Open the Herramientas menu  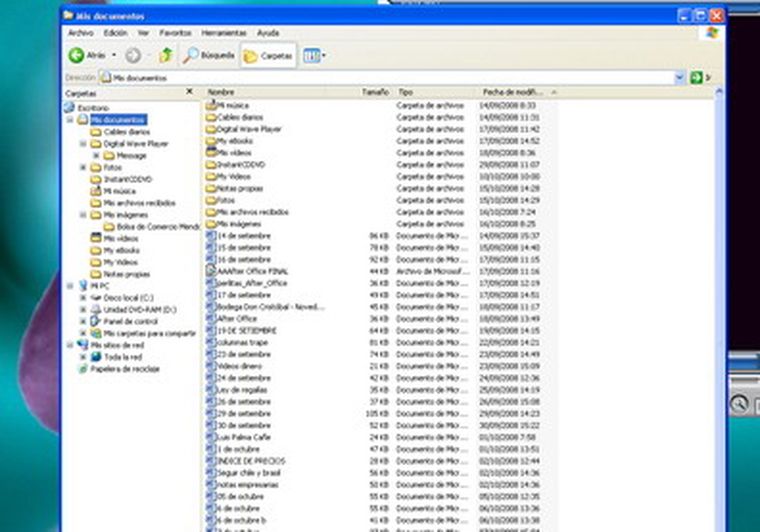223,33
